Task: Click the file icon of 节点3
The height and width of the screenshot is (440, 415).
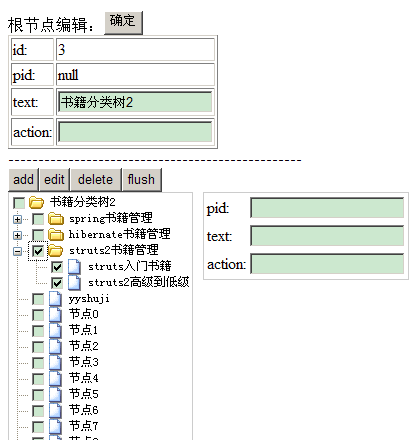Action: pyautogui.click(x=55, y=362)
